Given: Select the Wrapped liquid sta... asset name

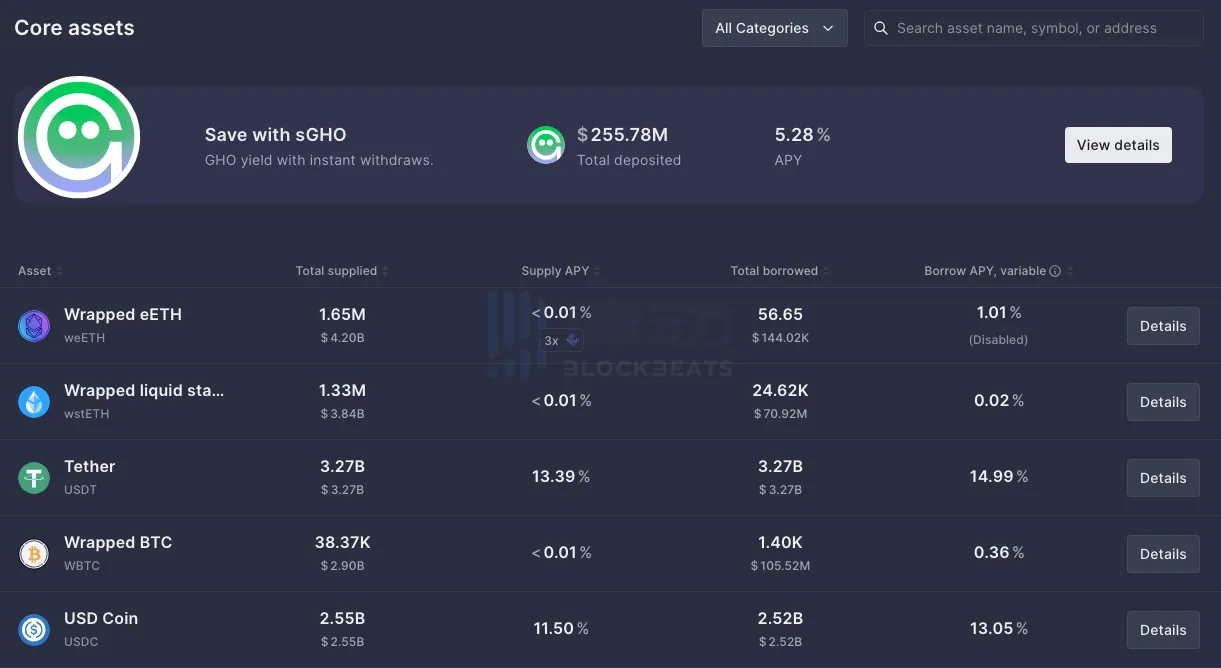Looking at the screenshot, I should pyautogui.click(x=144, y=390).
